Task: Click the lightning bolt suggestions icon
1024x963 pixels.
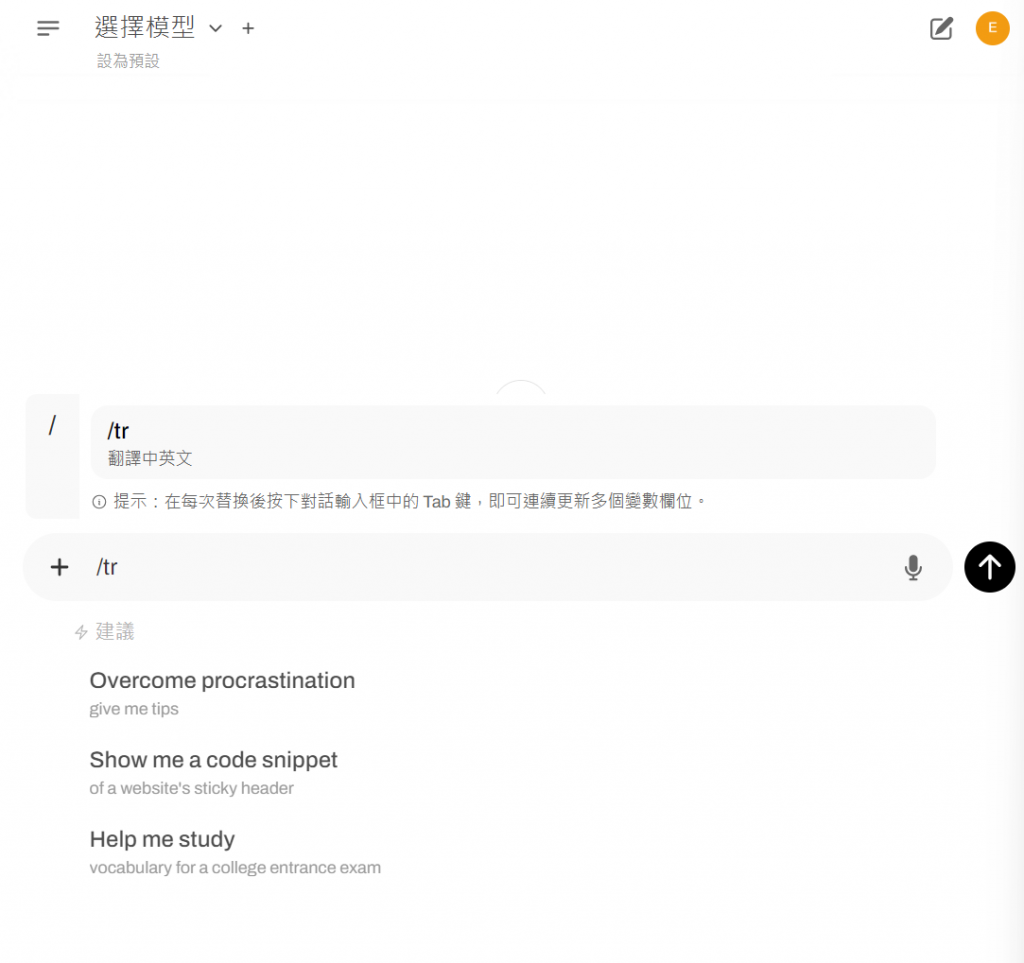Action: click(x=81, y=632)
